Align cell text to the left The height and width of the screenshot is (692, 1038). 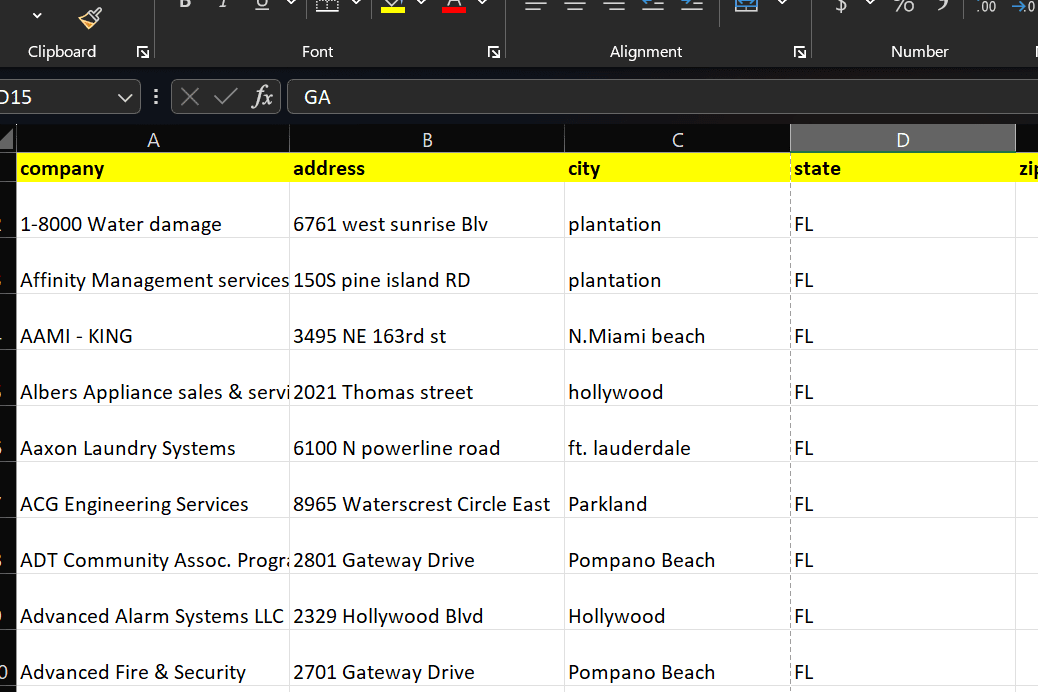coord(536,5)
